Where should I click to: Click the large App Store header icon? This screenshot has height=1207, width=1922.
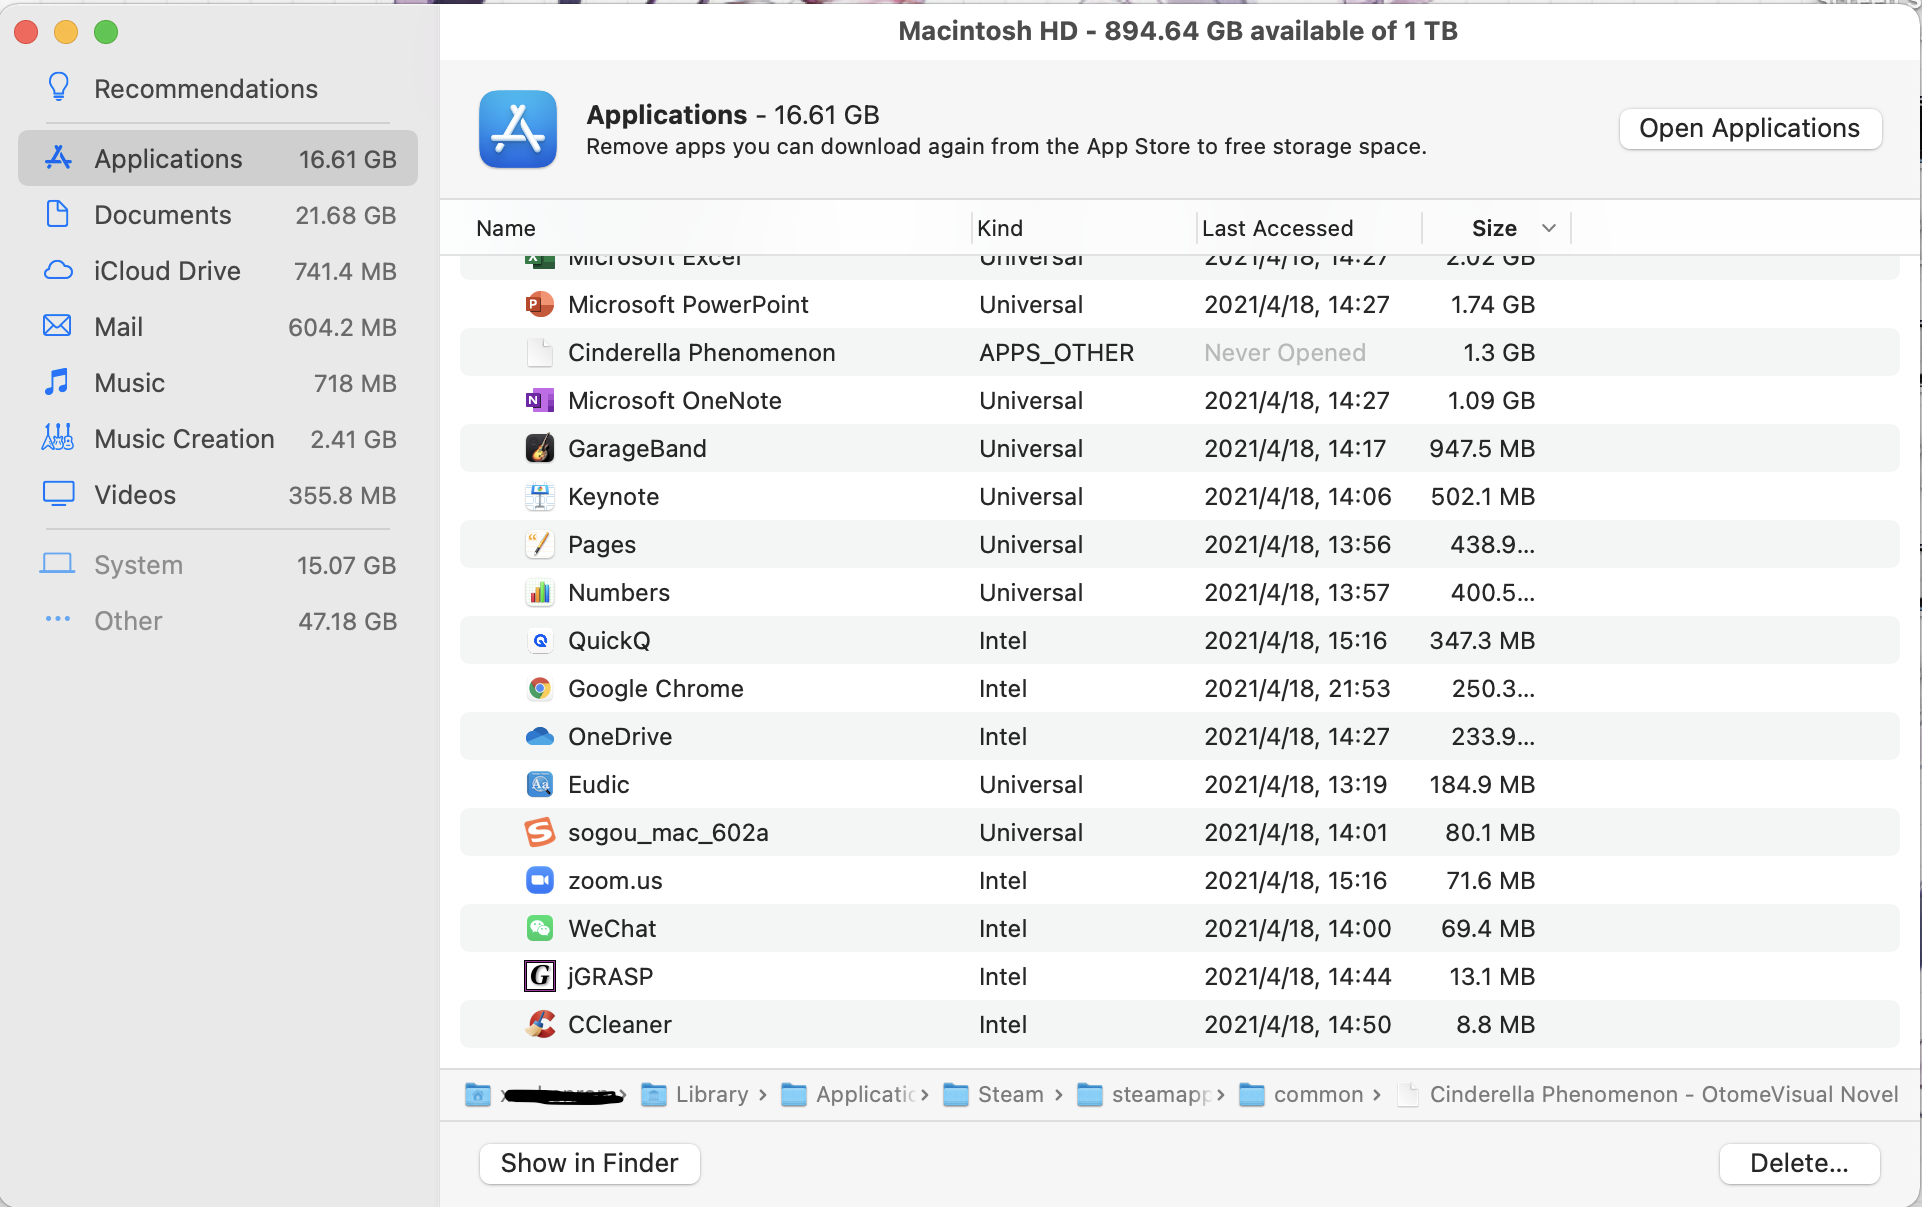(517, 129)
